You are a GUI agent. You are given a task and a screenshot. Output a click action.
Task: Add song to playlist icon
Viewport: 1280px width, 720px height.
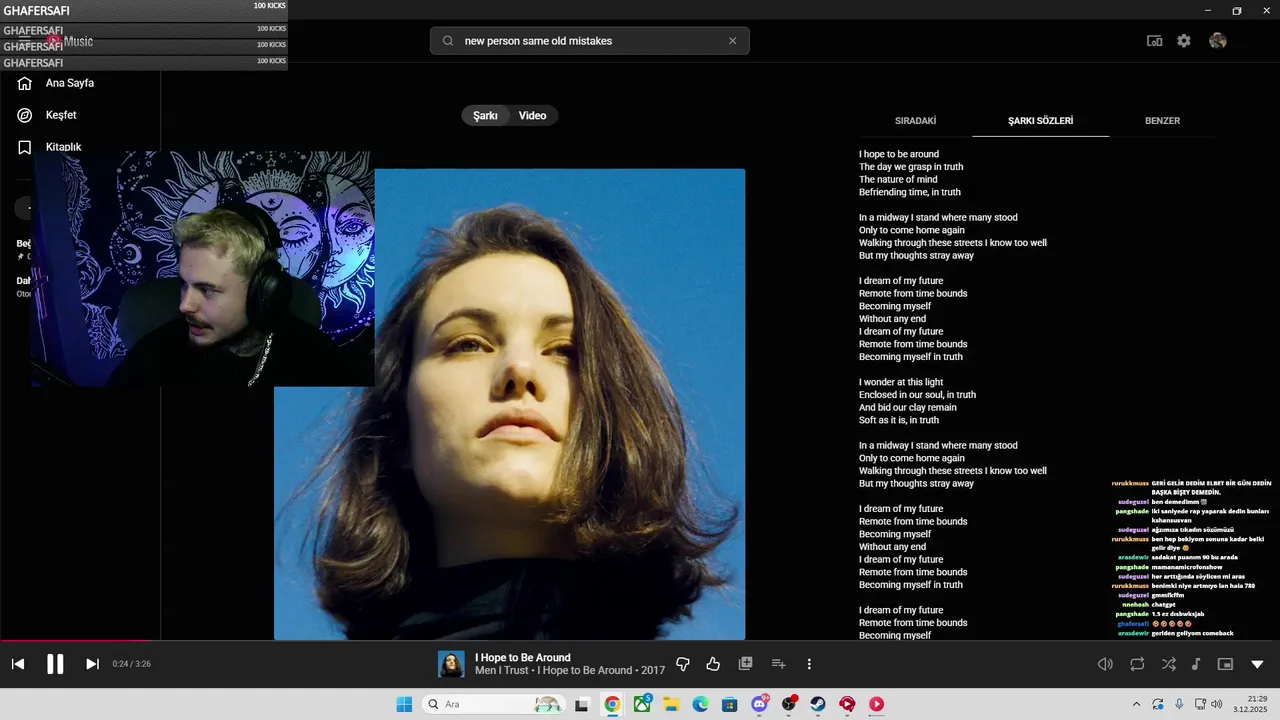pos(779,664)
